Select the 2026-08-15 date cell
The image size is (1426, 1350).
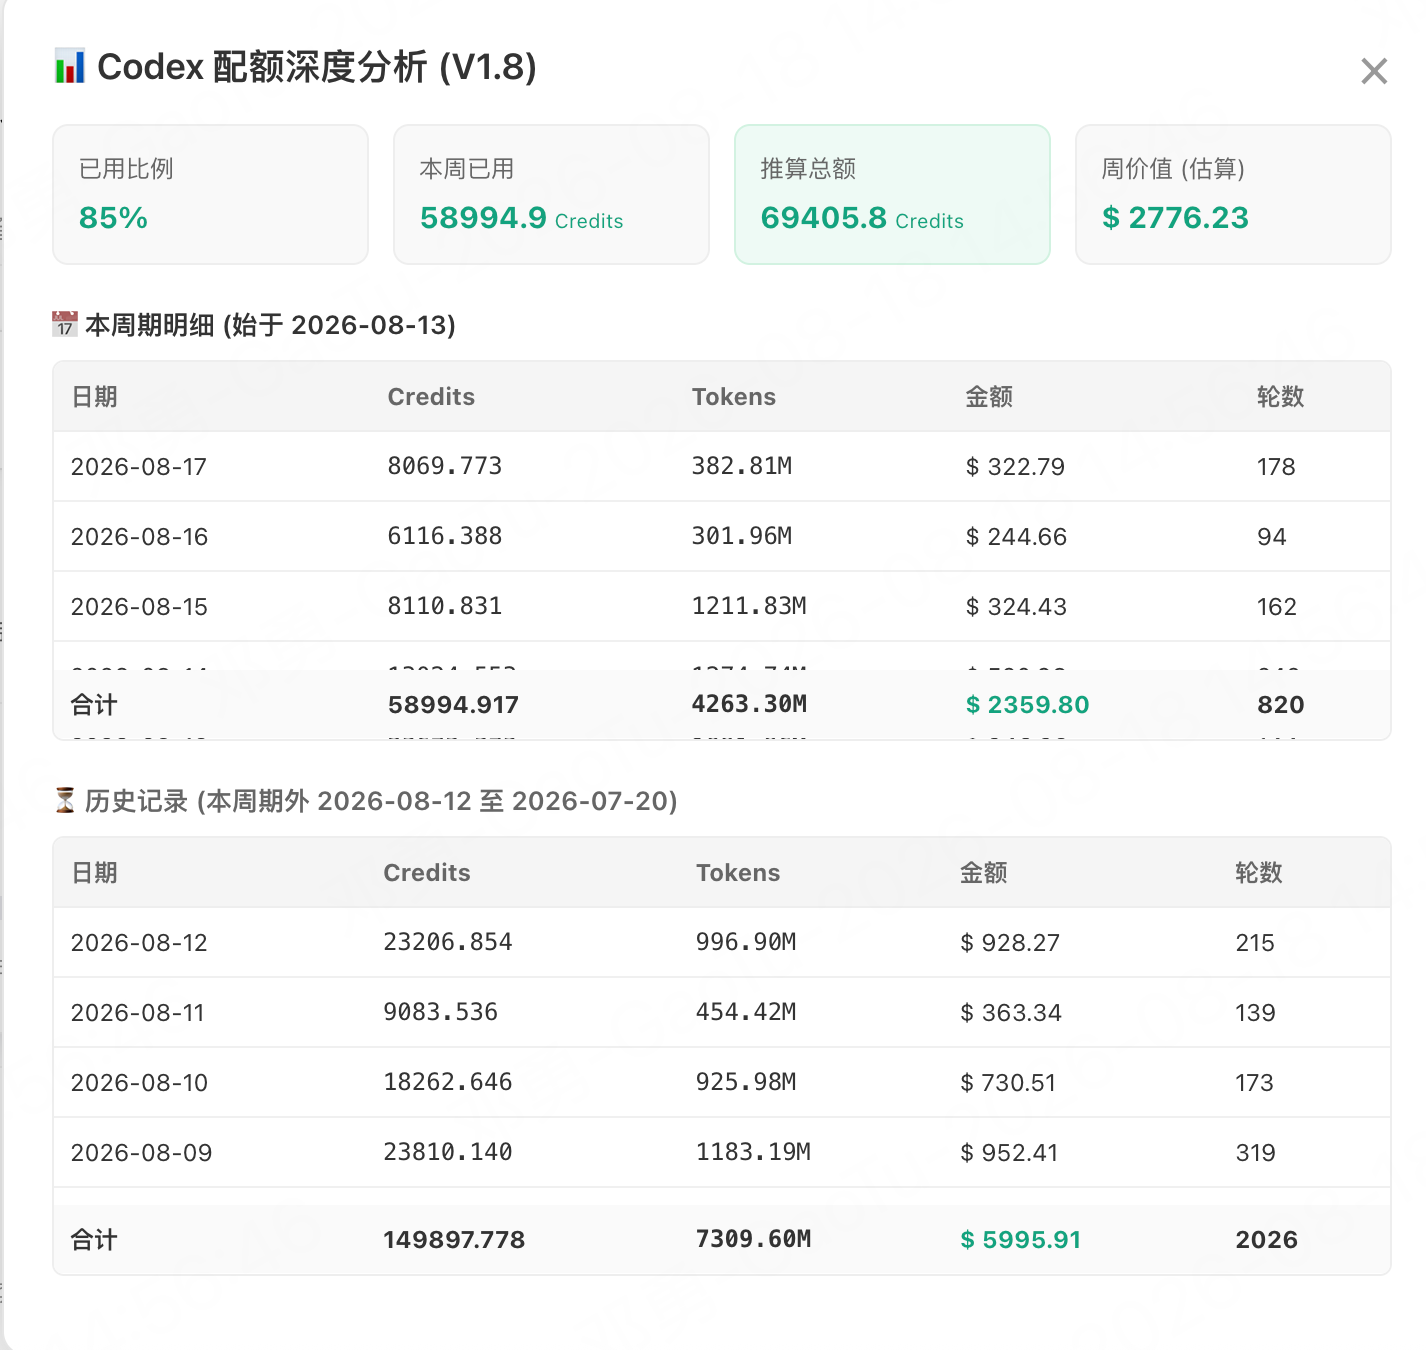pos(139,607)
